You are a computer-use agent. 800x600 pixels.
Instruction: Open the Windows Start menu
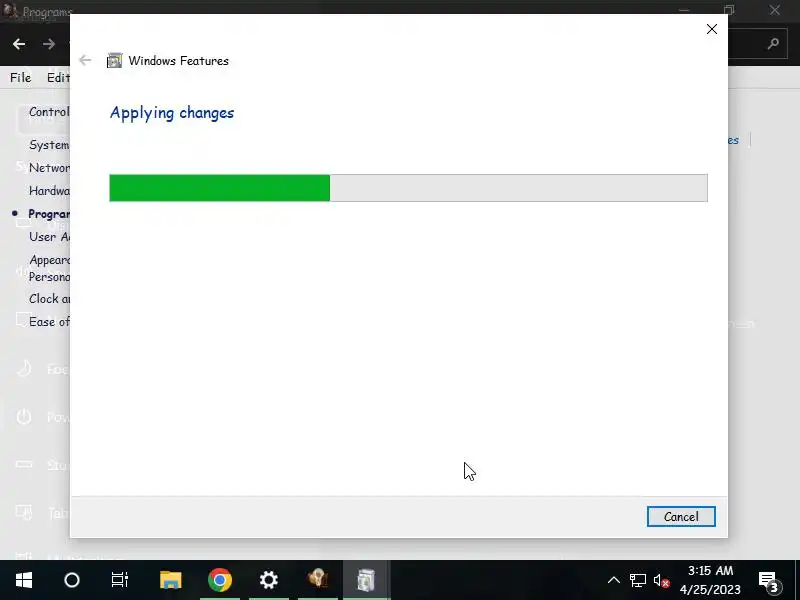pyautogui.click(x=23, y=580)
